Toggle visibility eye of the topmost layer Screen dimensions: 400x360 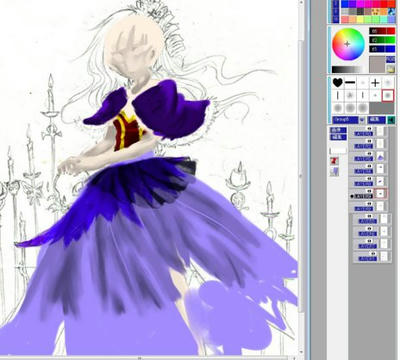click(x=369, y=128)
